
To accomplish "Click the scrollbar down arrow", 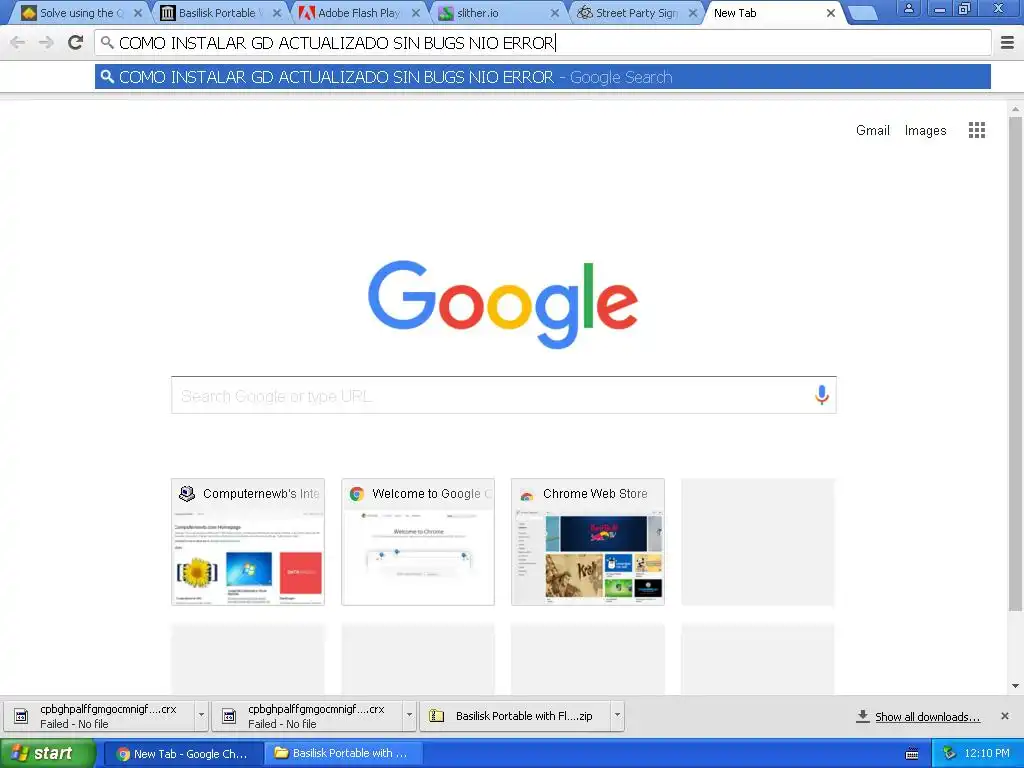I will coord(1015,686).
